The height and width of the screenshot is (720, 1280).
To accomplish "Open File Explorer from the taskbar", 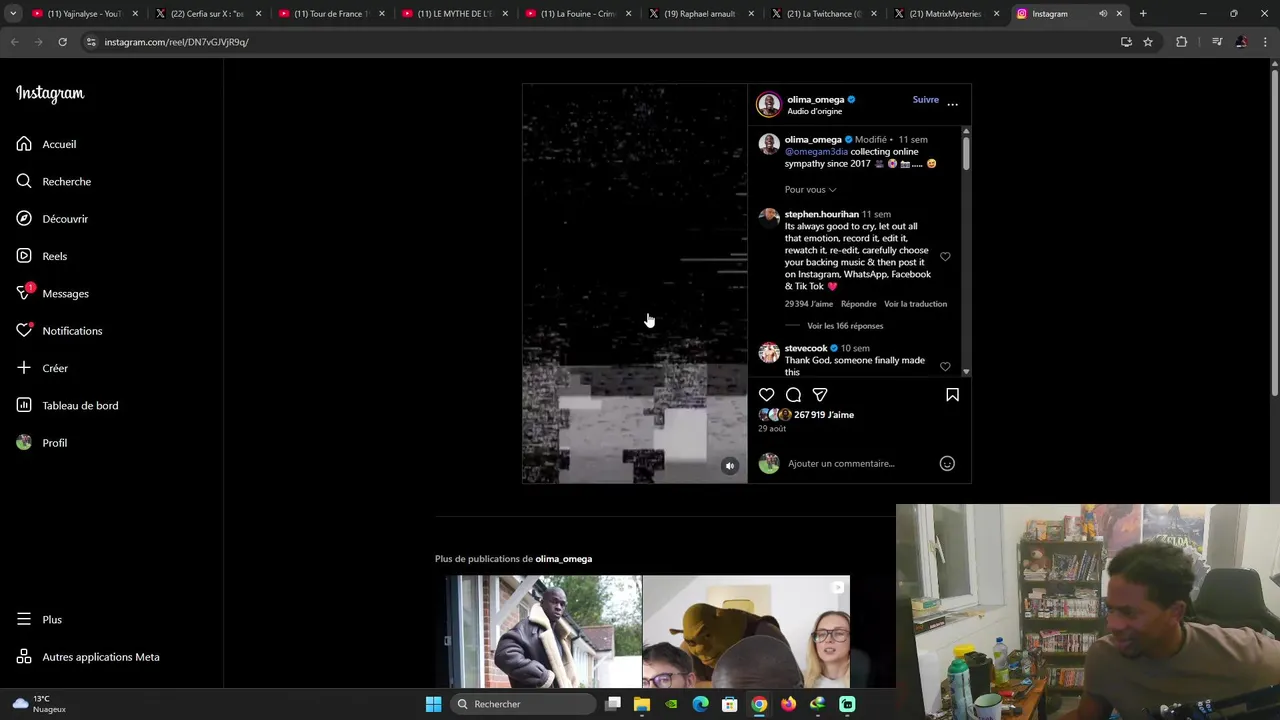I will point(642,704).
